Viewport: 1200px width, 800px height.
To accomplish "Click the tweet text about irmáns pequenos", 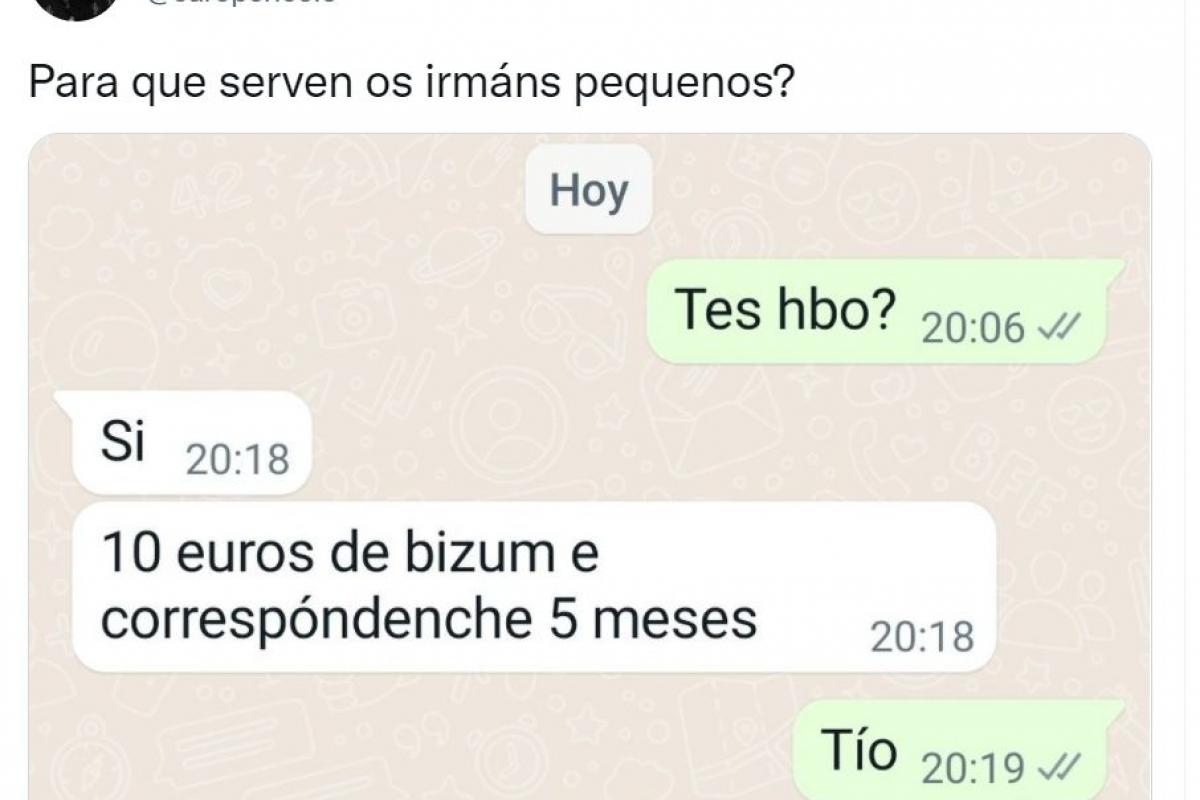I will point(413,82).
